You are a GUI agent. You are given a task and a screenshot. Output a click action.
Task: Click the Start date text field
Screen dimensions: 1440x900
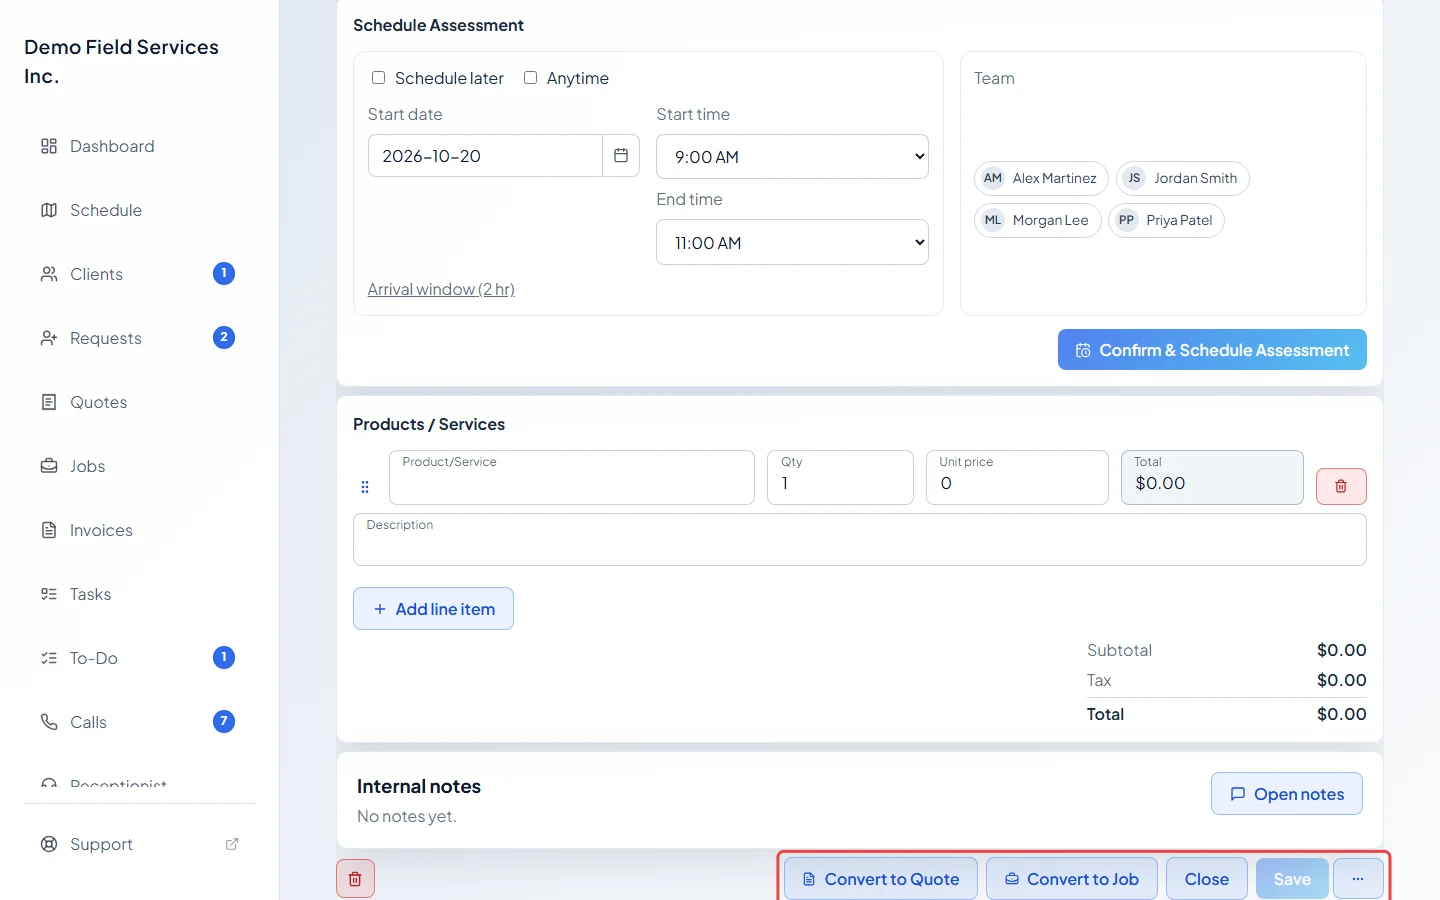click(x=486, y=156)
